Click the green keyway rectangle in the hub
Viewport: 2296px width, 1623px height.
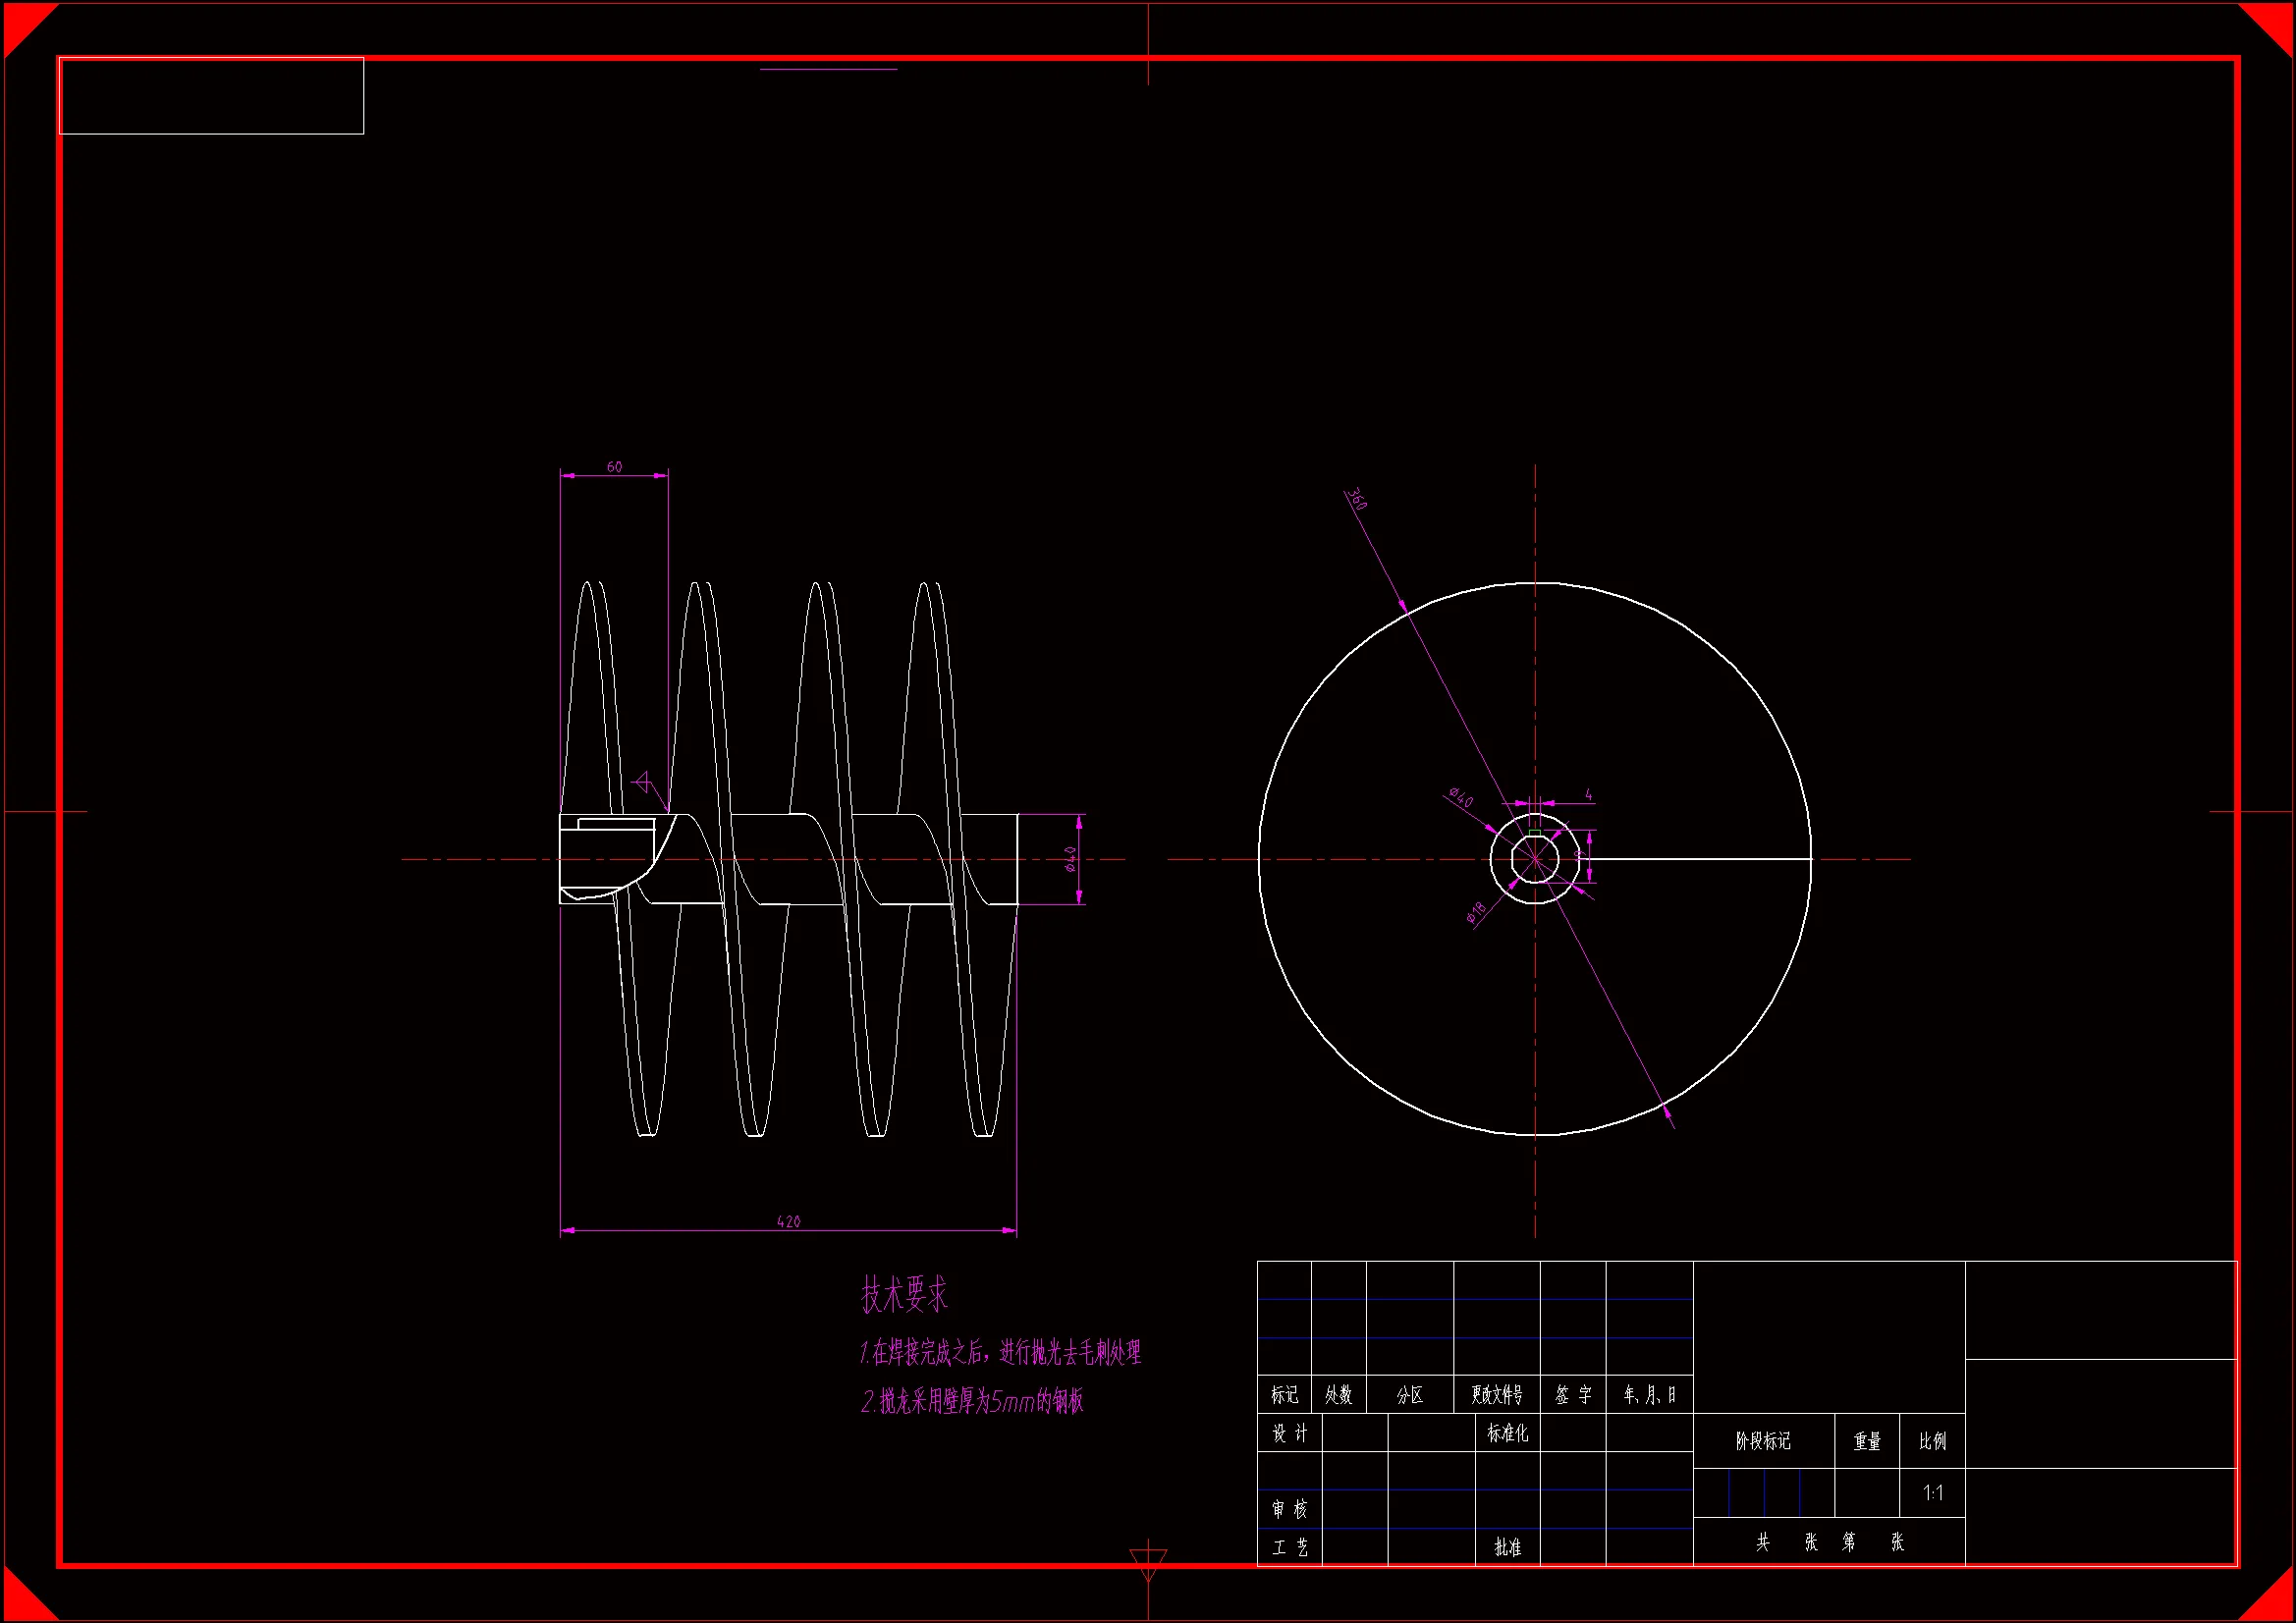click(x=1535, y=832)
